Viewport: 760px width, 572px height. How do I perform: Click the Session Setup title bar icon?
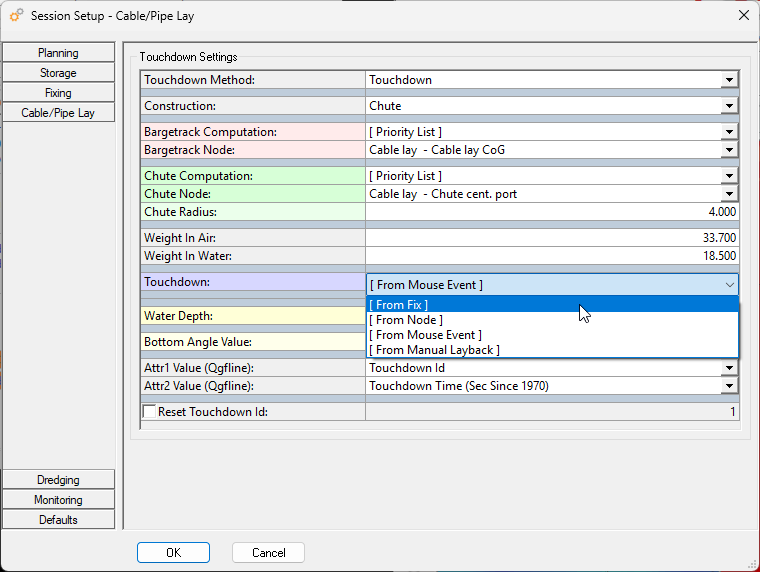pyautogui.click(x=16, y=15)
